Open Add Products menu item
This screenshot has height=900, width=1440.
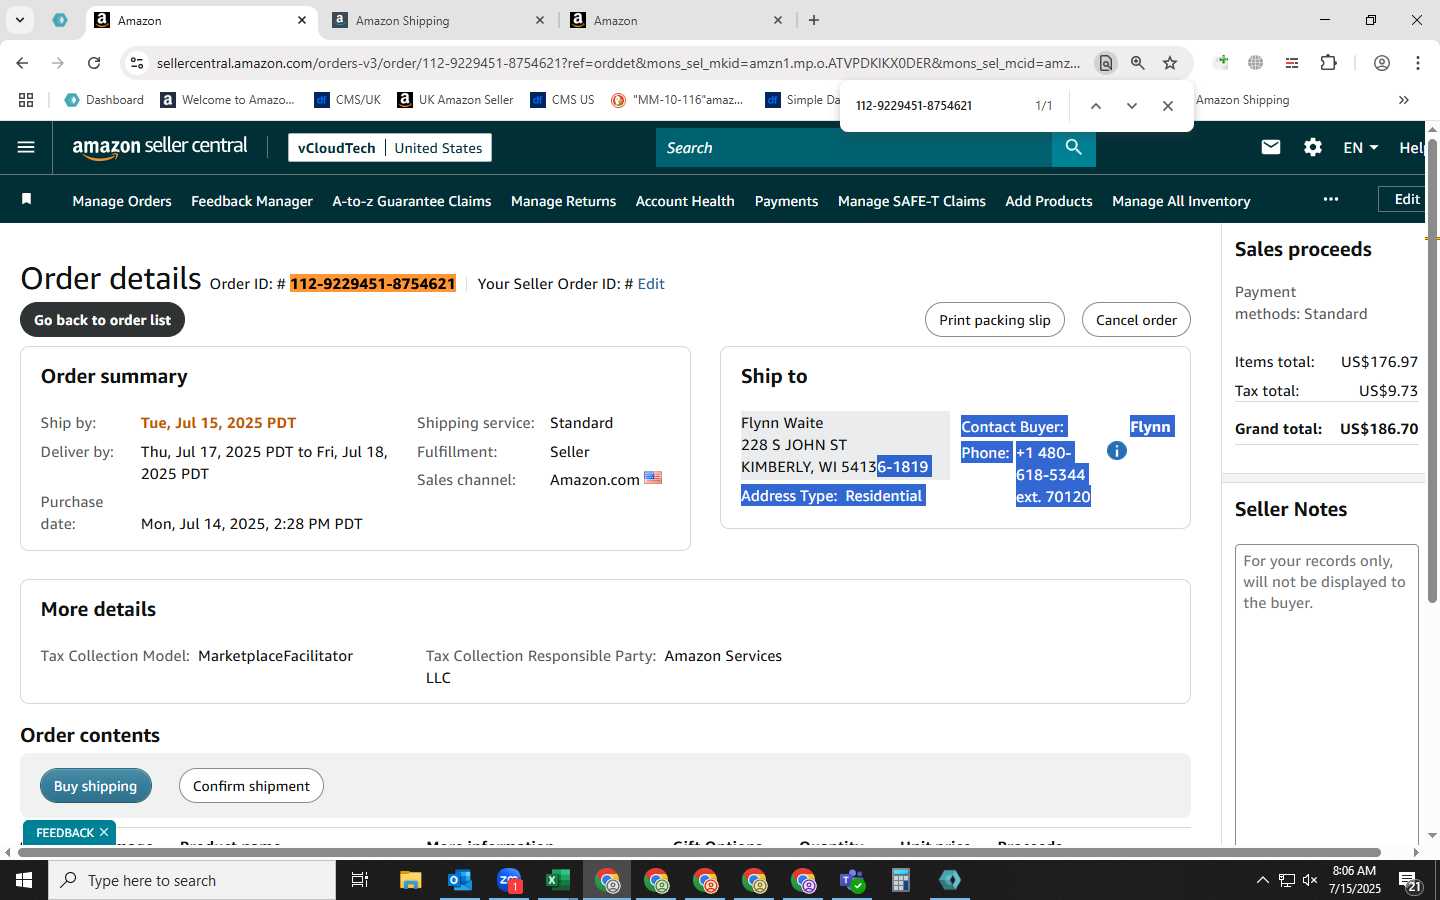(1049, 201)
